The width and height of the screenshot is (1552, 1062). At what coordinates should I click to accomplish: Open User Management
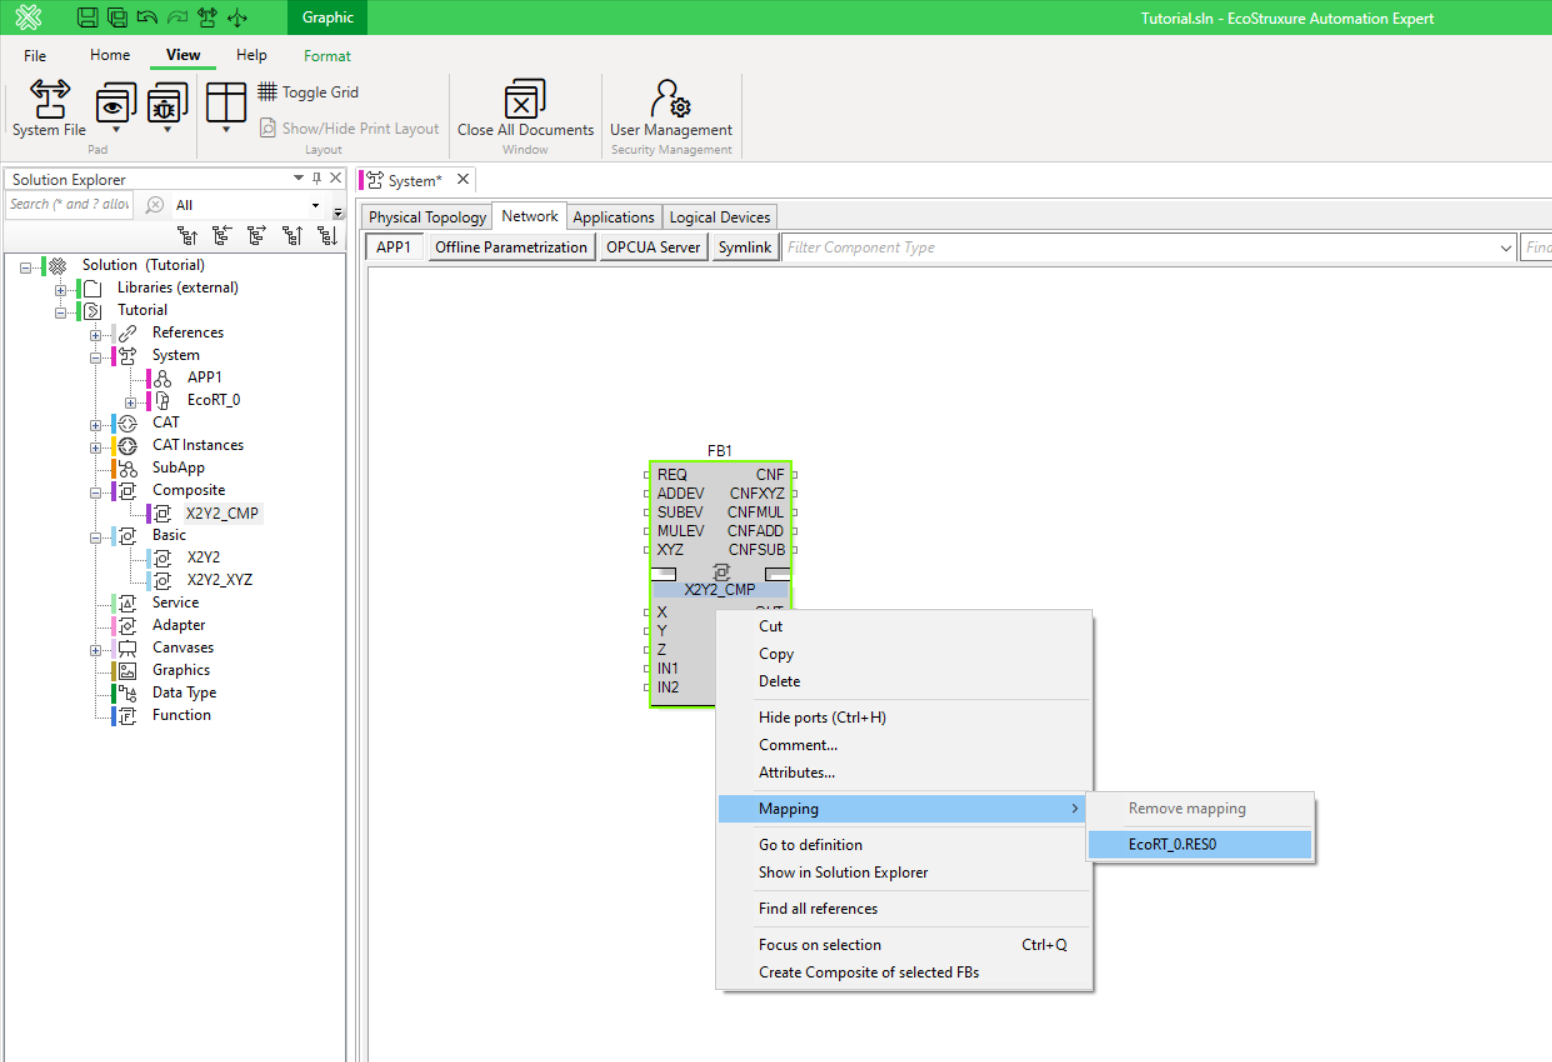pyautogui.click(x=671, y=108)
